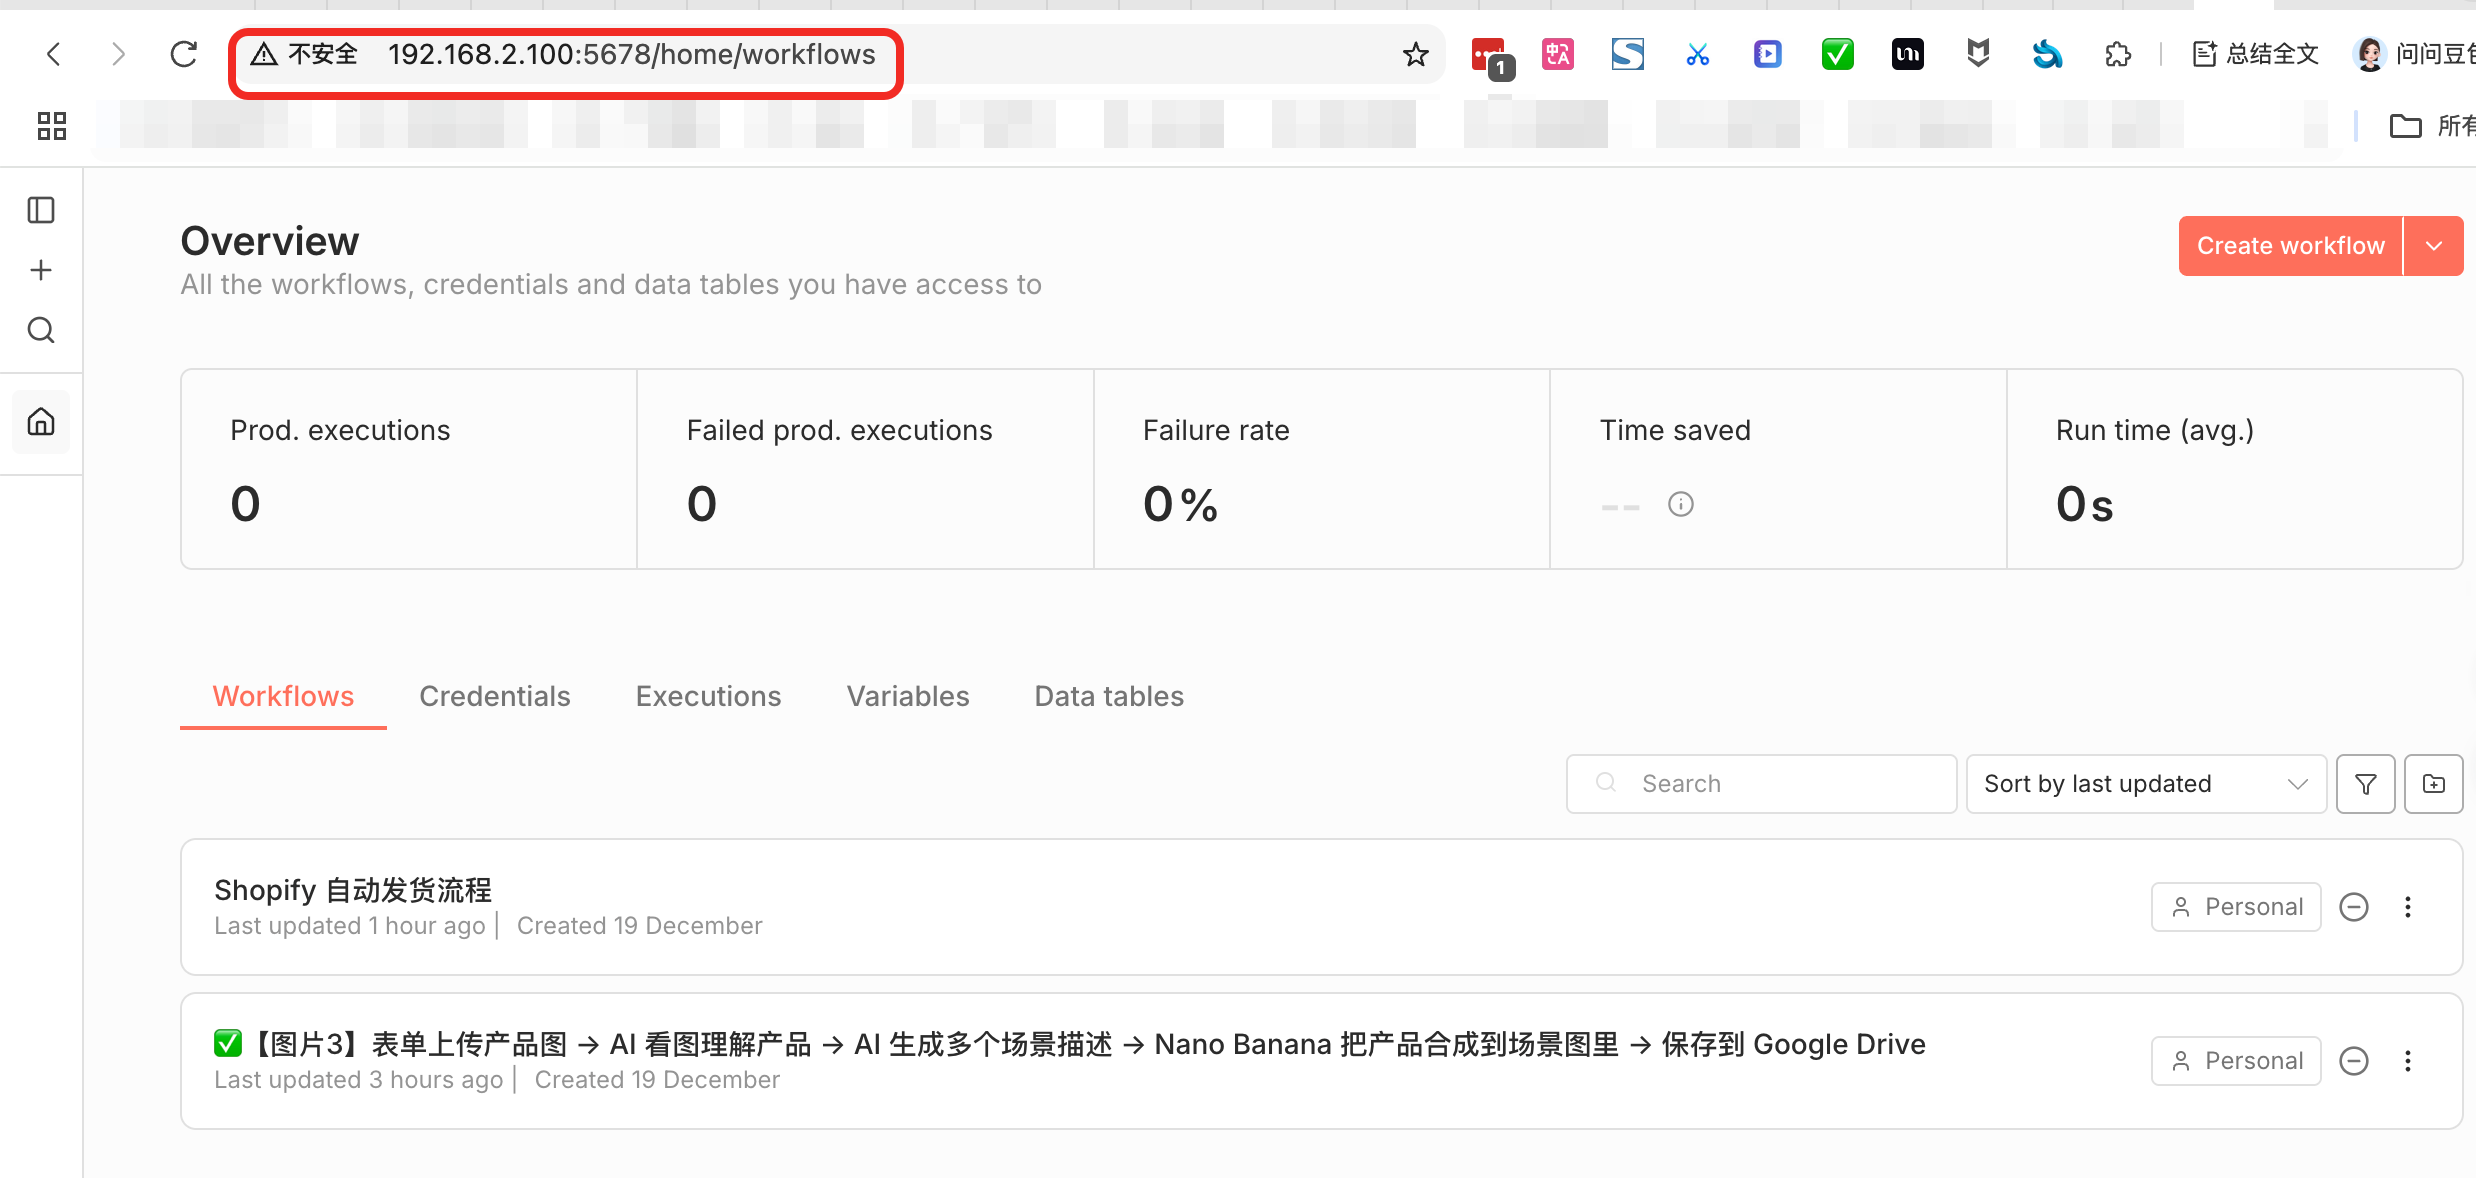This screenshot has height=1178, width=2476.
Task: Toggle status circle for Shopify workflow
Action: tap(2354, 907)
